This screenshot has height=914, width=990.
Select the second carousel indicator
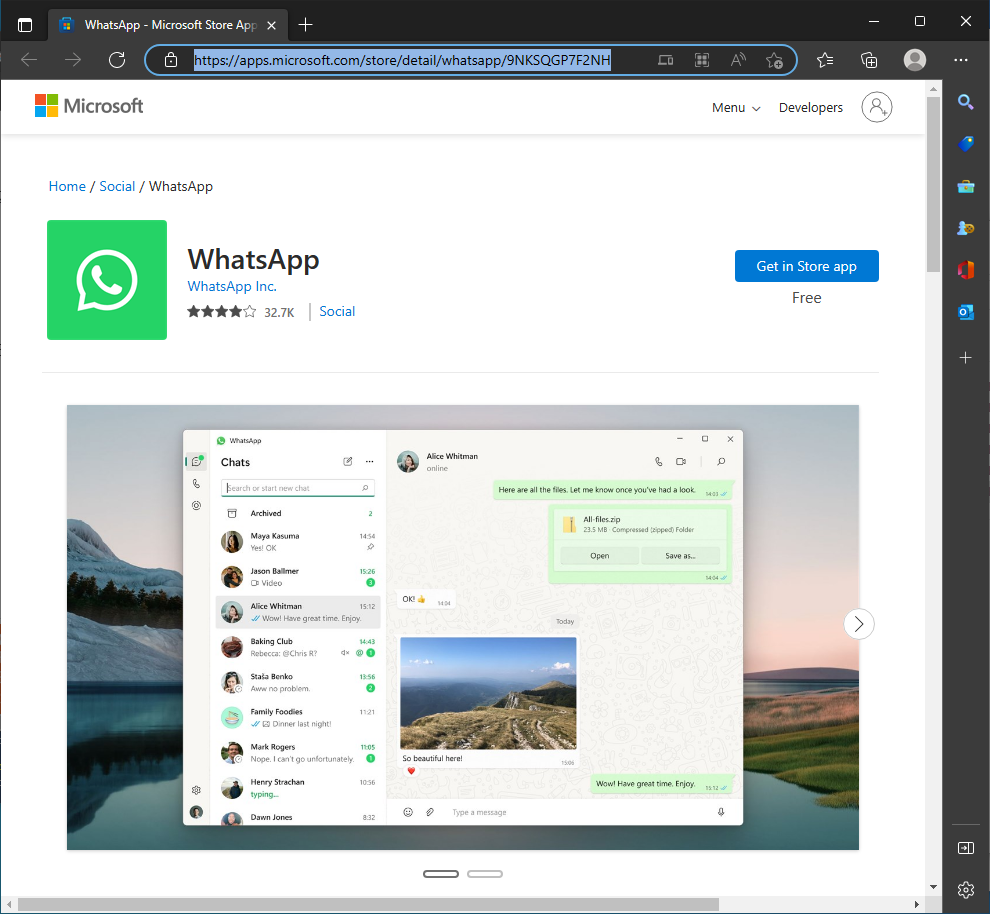coord(485,874)
